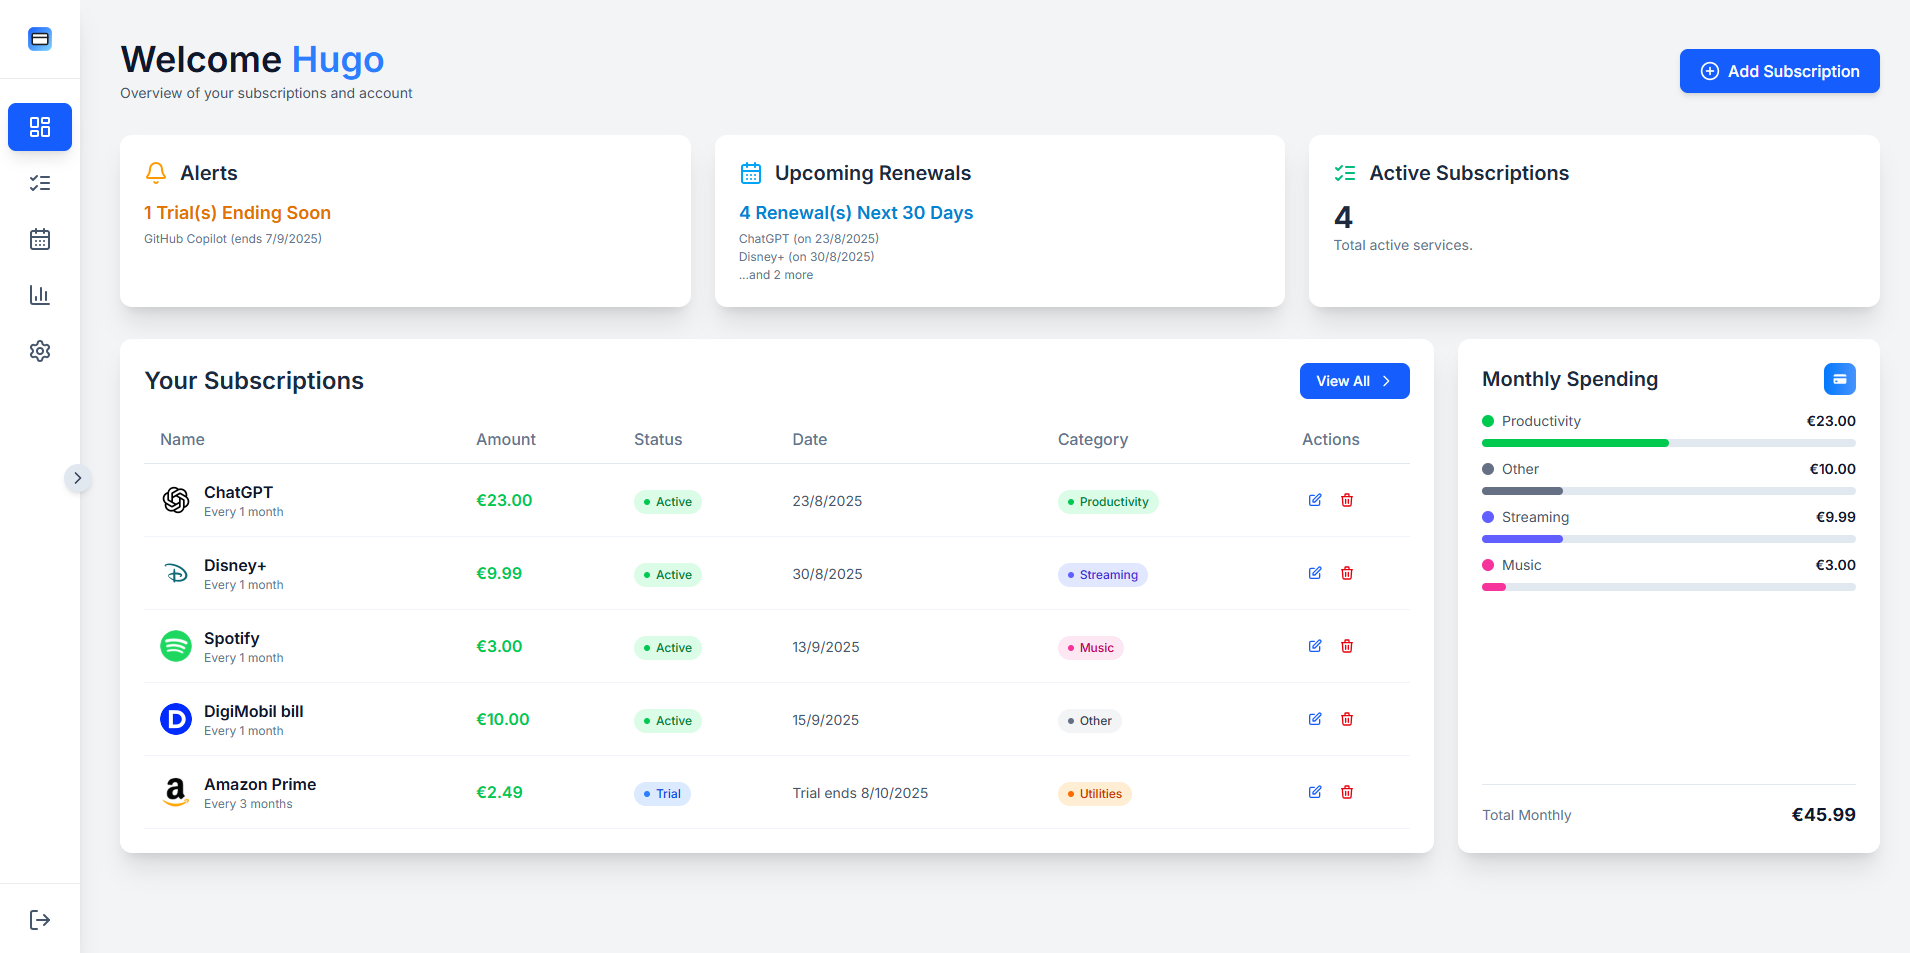Click the Spotify logo icon
1910x953 pixels.
pos(176,646)
